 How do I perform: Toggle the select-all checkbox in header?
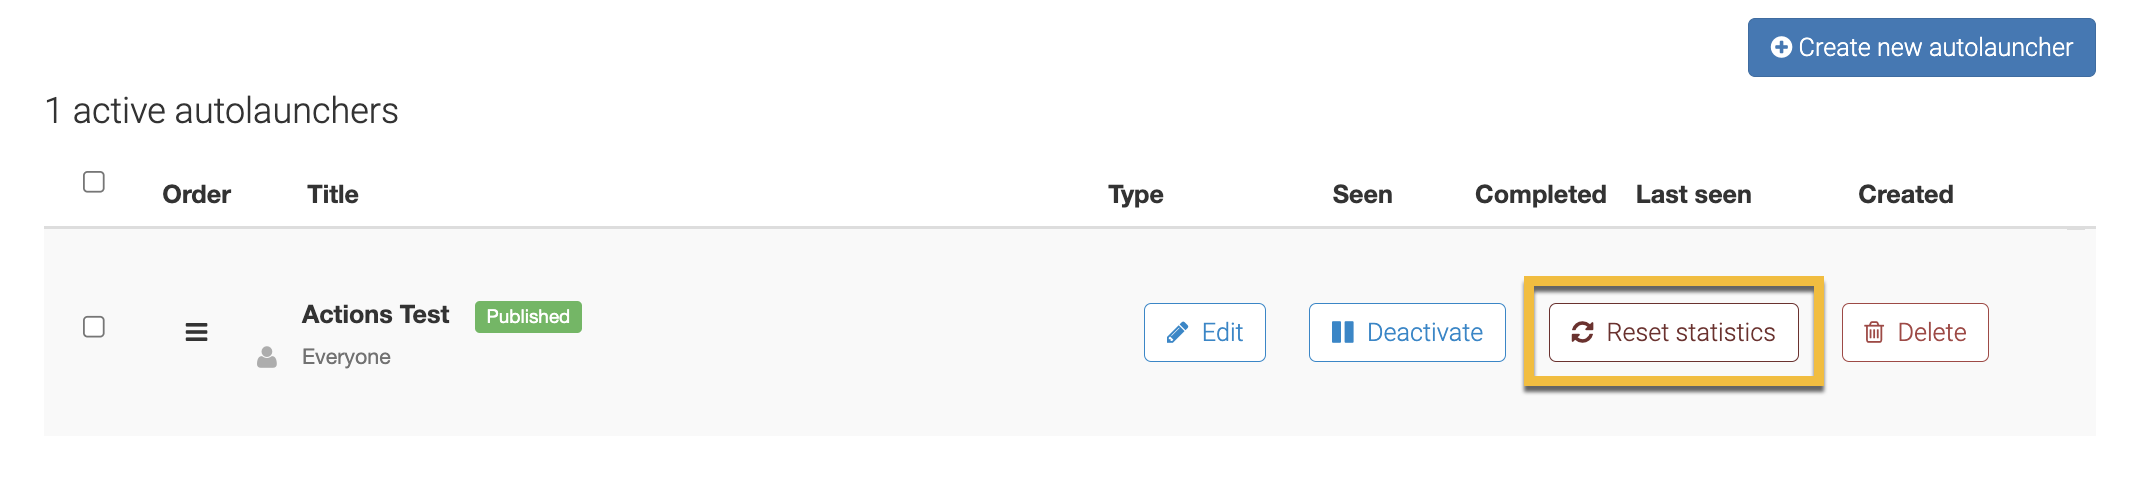pos(94,182)
